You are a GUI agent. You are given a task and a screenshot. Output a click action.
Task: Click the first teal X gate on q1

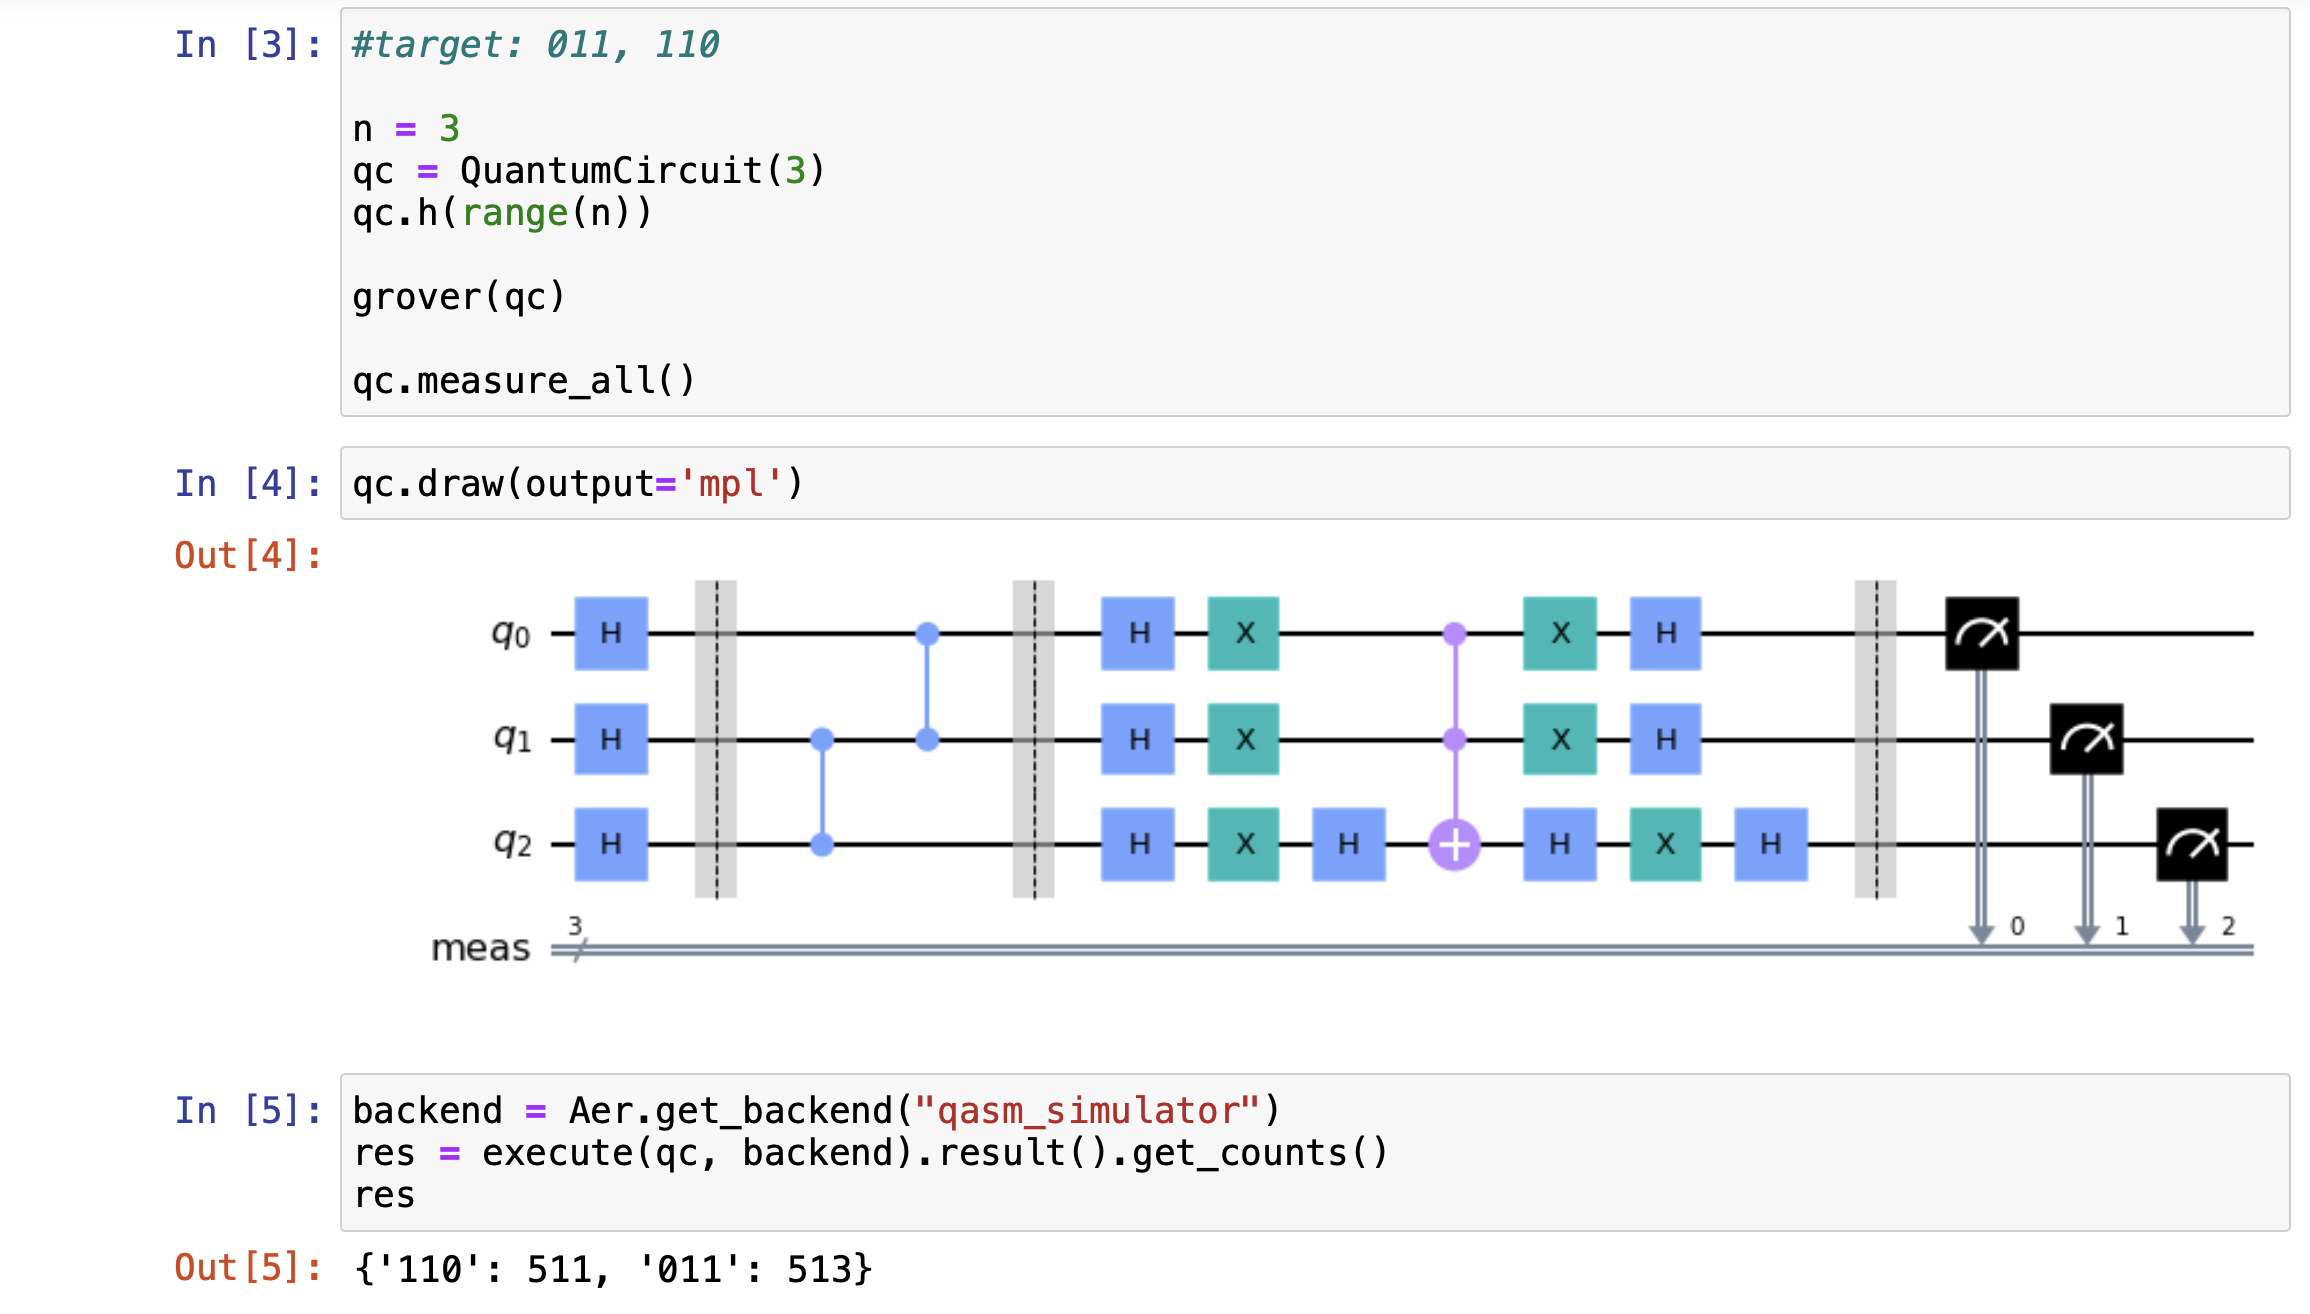coord(1244,739)
